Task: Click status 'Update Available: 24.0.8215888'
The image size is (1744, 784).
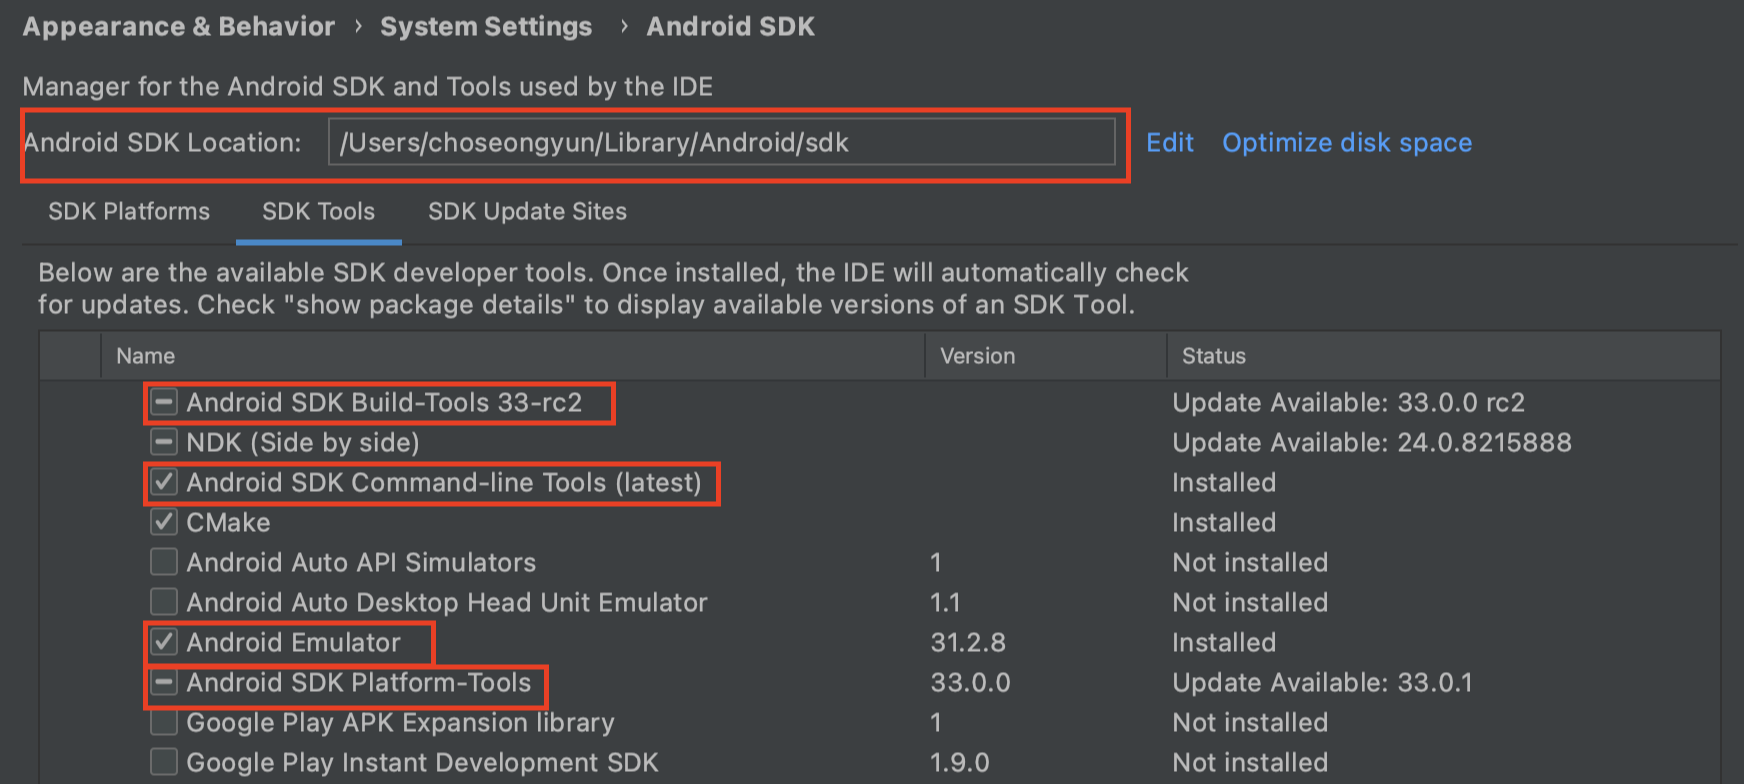Action: [1372, 443]
